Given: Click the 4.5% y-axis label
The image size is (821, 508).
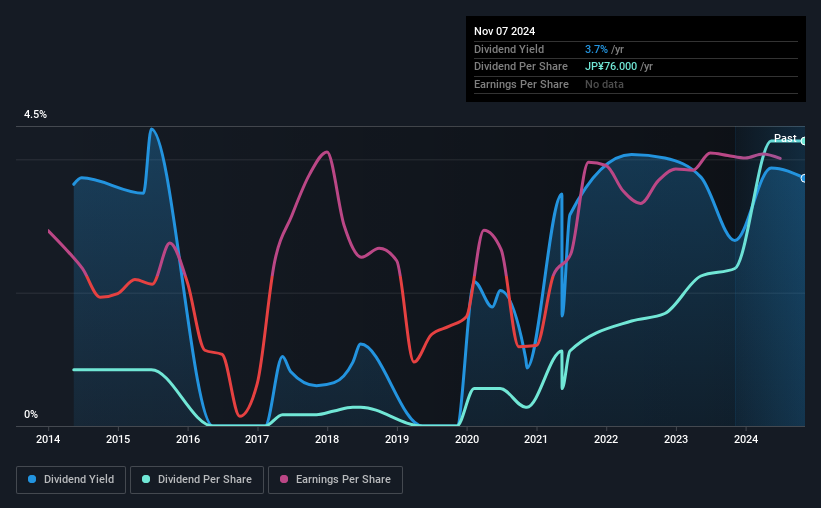Looking at the screenshot, I should [x=36, y=115].
